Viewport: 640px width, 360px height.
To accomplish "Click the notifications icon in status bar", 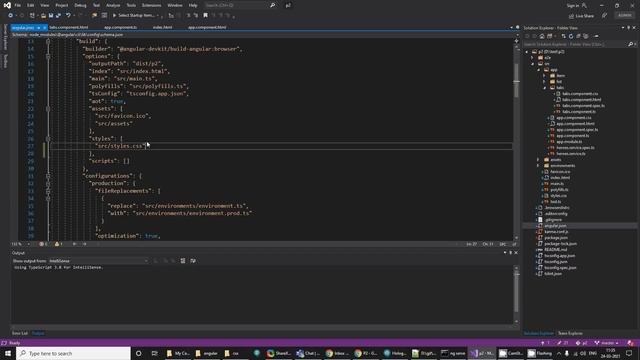I will [x=631, y=343].
